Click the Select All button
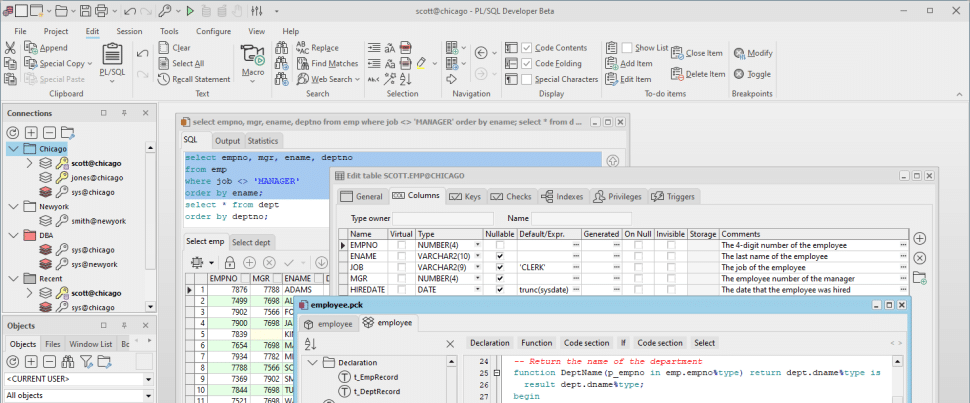This screenshot has height=403, width=970. 181,63
